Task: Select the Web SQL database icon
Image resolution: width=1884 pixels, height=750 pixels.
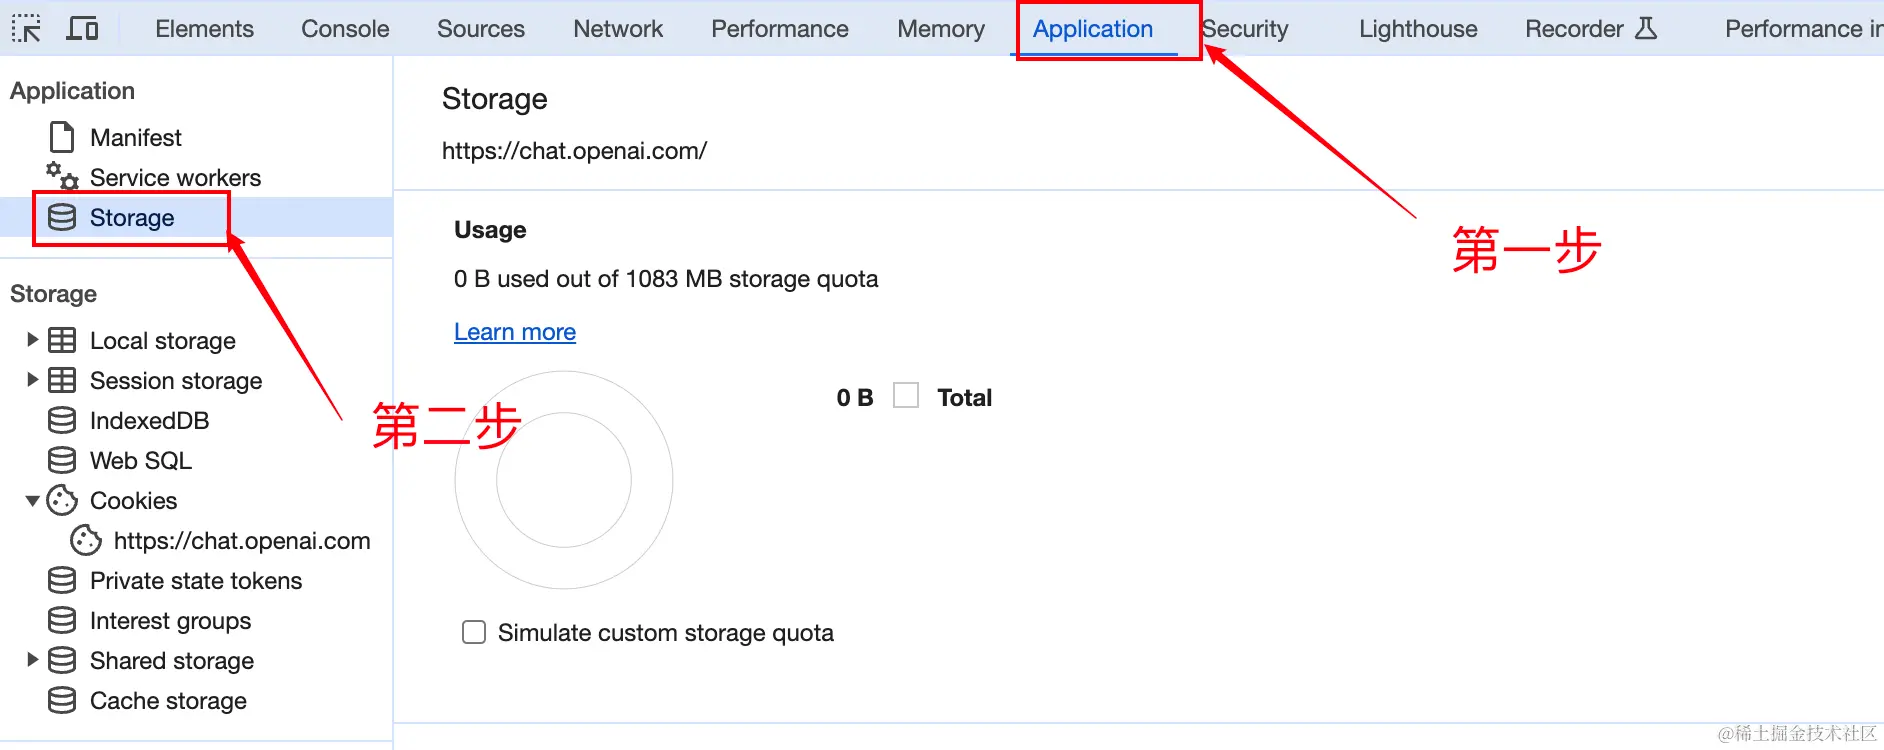Action: point(62,460)
